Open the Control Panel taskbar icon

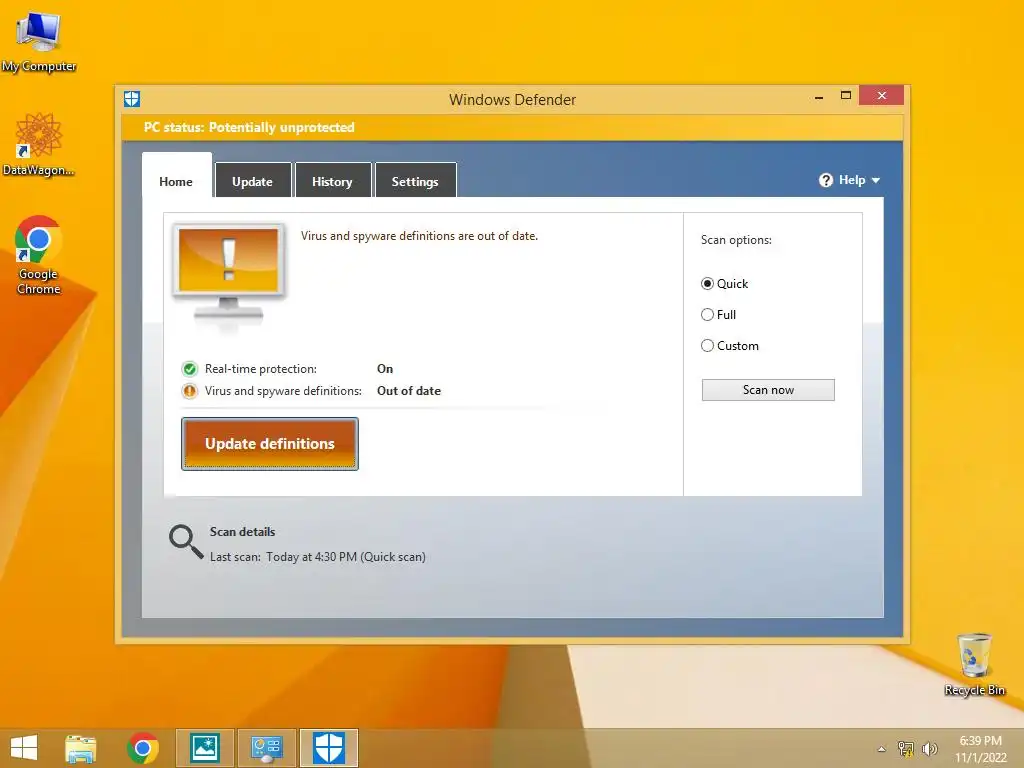[x=266, y=748]
